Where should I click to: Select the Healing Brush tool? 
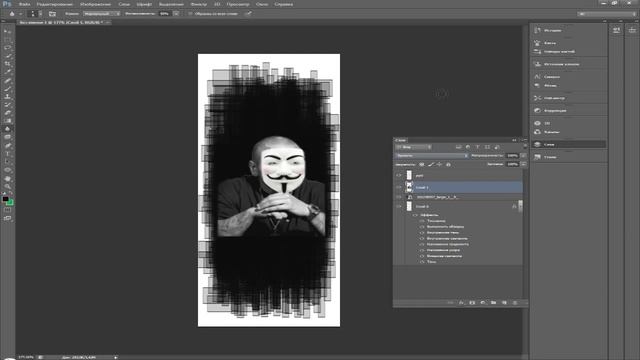click(x=7, y=80)
